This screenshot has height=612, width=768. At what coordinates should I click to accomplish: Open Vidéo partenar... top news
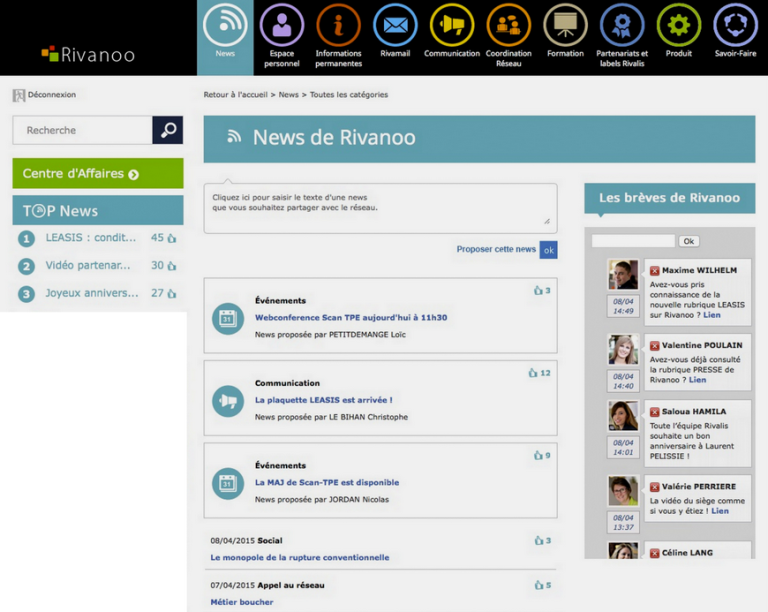pos(88,265)
